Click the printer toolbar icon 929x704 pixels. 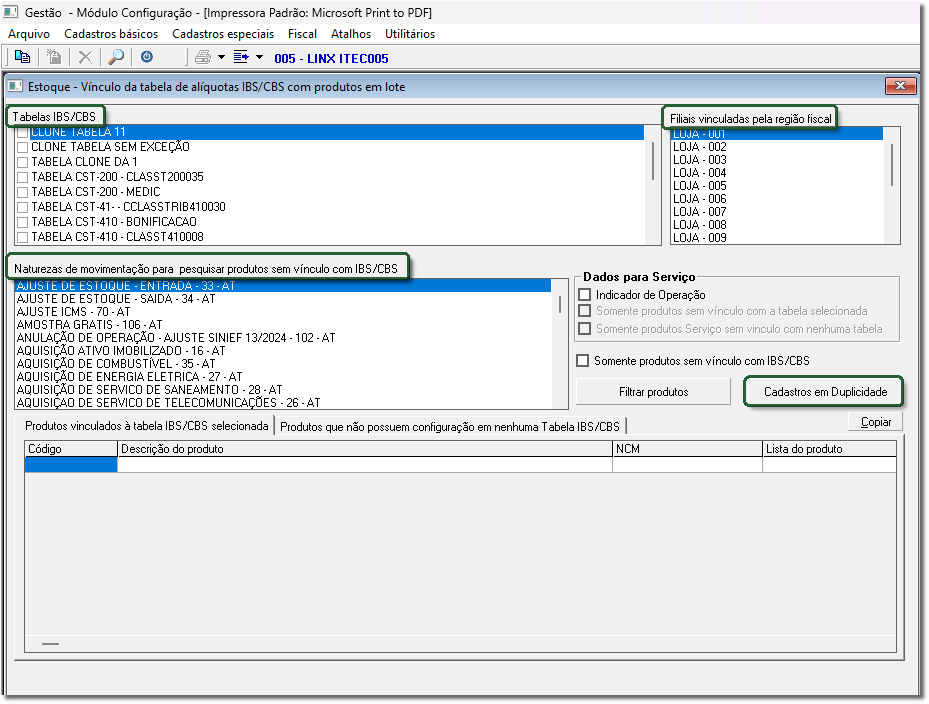pos(203,57)
